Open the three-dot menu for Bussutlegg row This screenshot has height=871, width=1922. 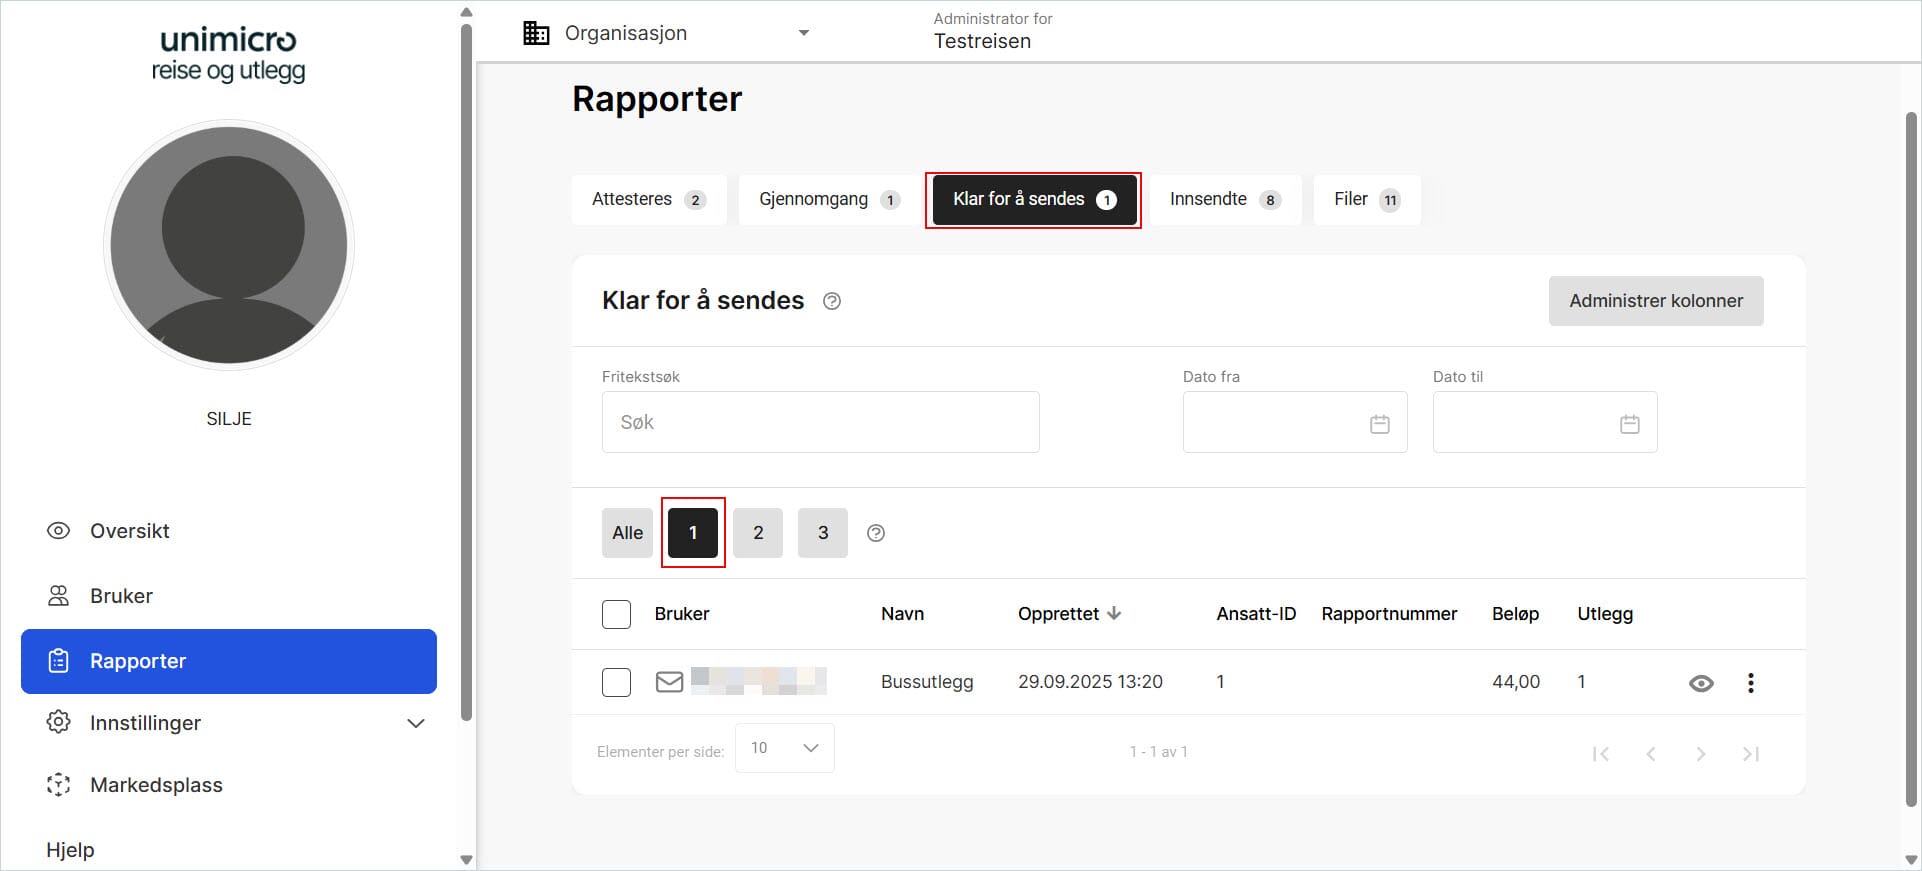(x=1750, y=683)
